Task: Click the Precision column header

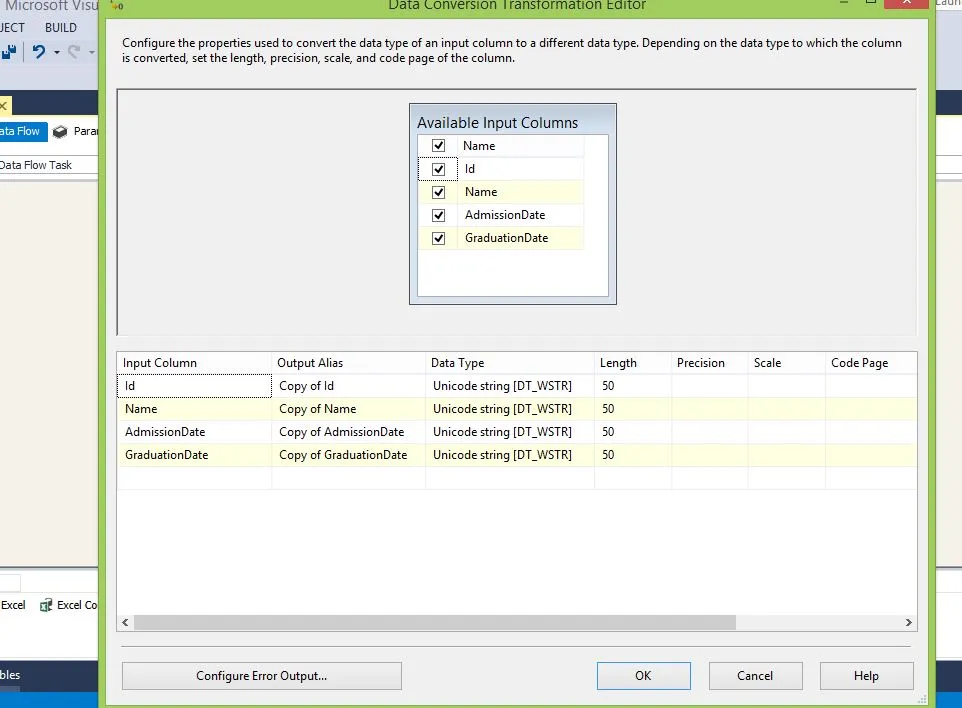Action: click(x=710, y=363)
